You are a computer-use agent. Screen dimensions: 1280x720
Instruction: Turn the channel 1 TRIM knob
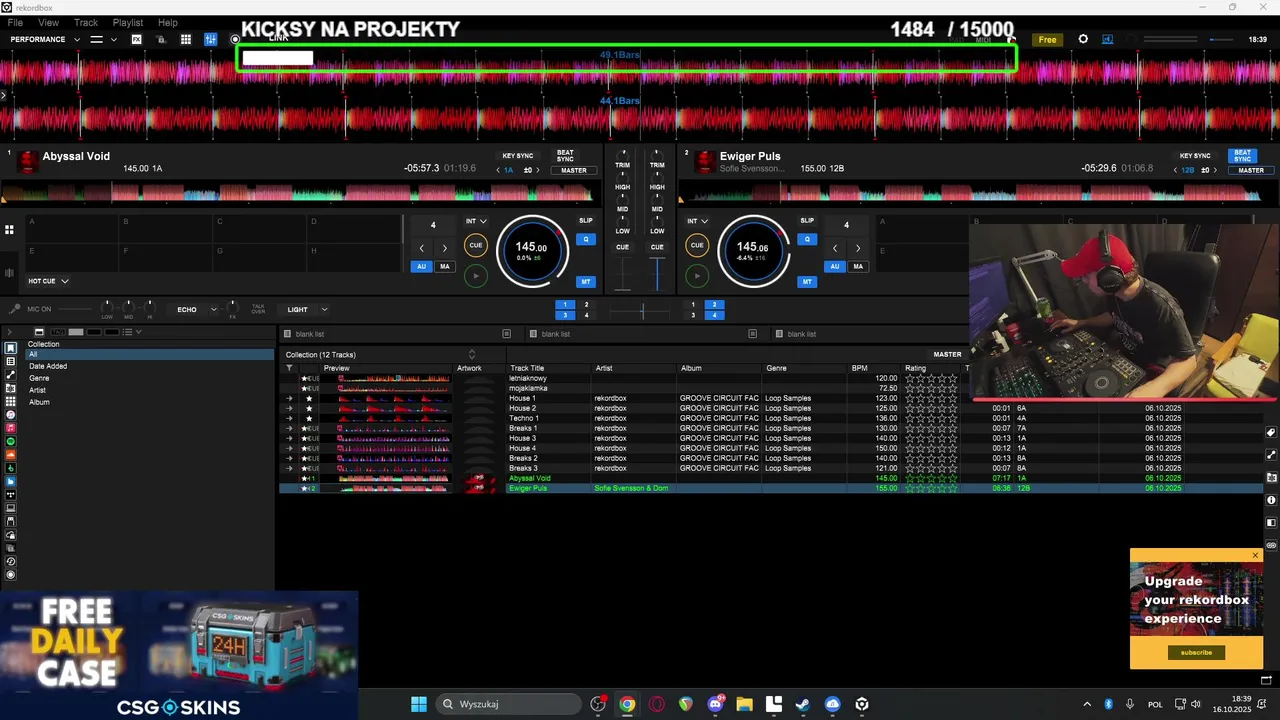[622, 154]
